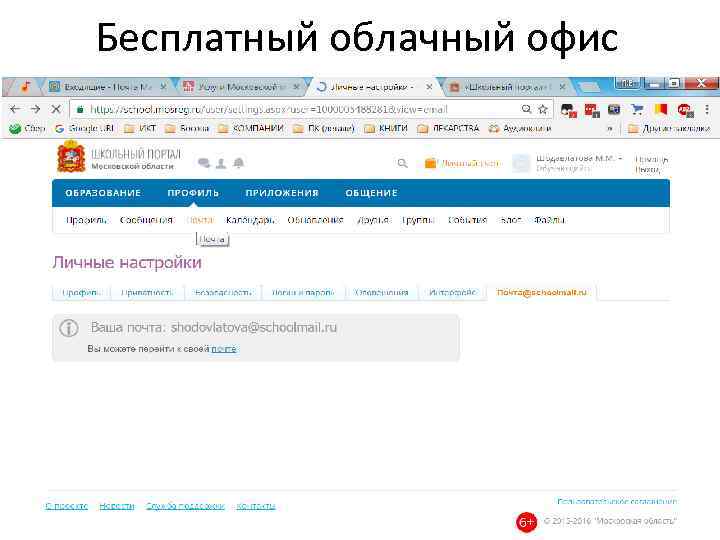Open the ПРИЛОЖЕНИЯ main menu

[282, 193]
